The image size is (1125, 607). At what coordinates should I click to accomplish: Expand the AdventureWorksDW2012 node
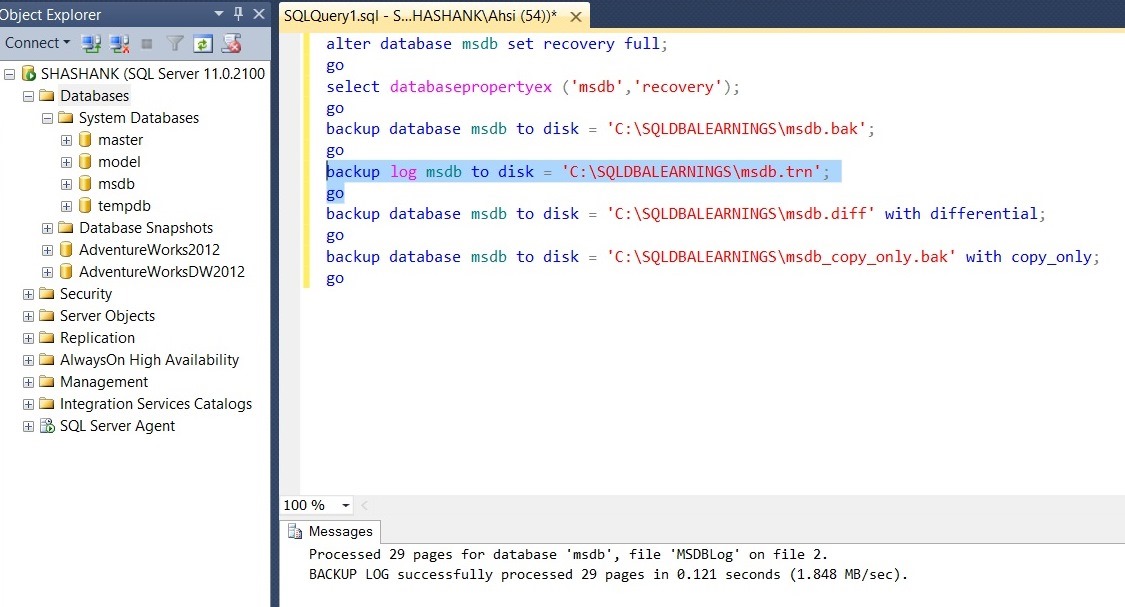coord(47,273)
